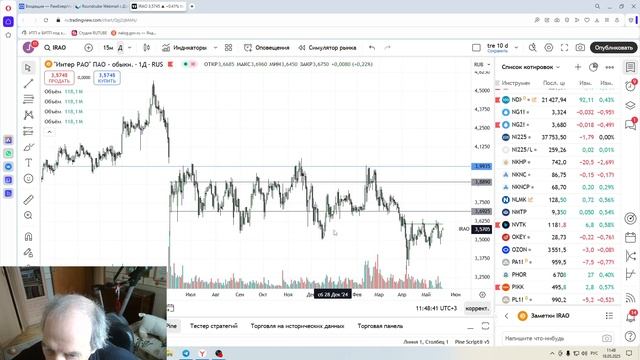Screen dimensions: 640x360
Task: Open the Fibonacci and Gann tools
Action: click(28, 99)
